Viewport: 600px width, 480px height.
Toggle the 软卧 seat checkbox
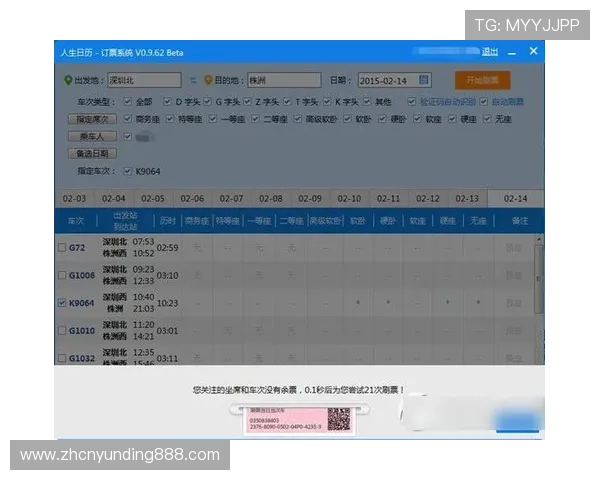[347, 119]
